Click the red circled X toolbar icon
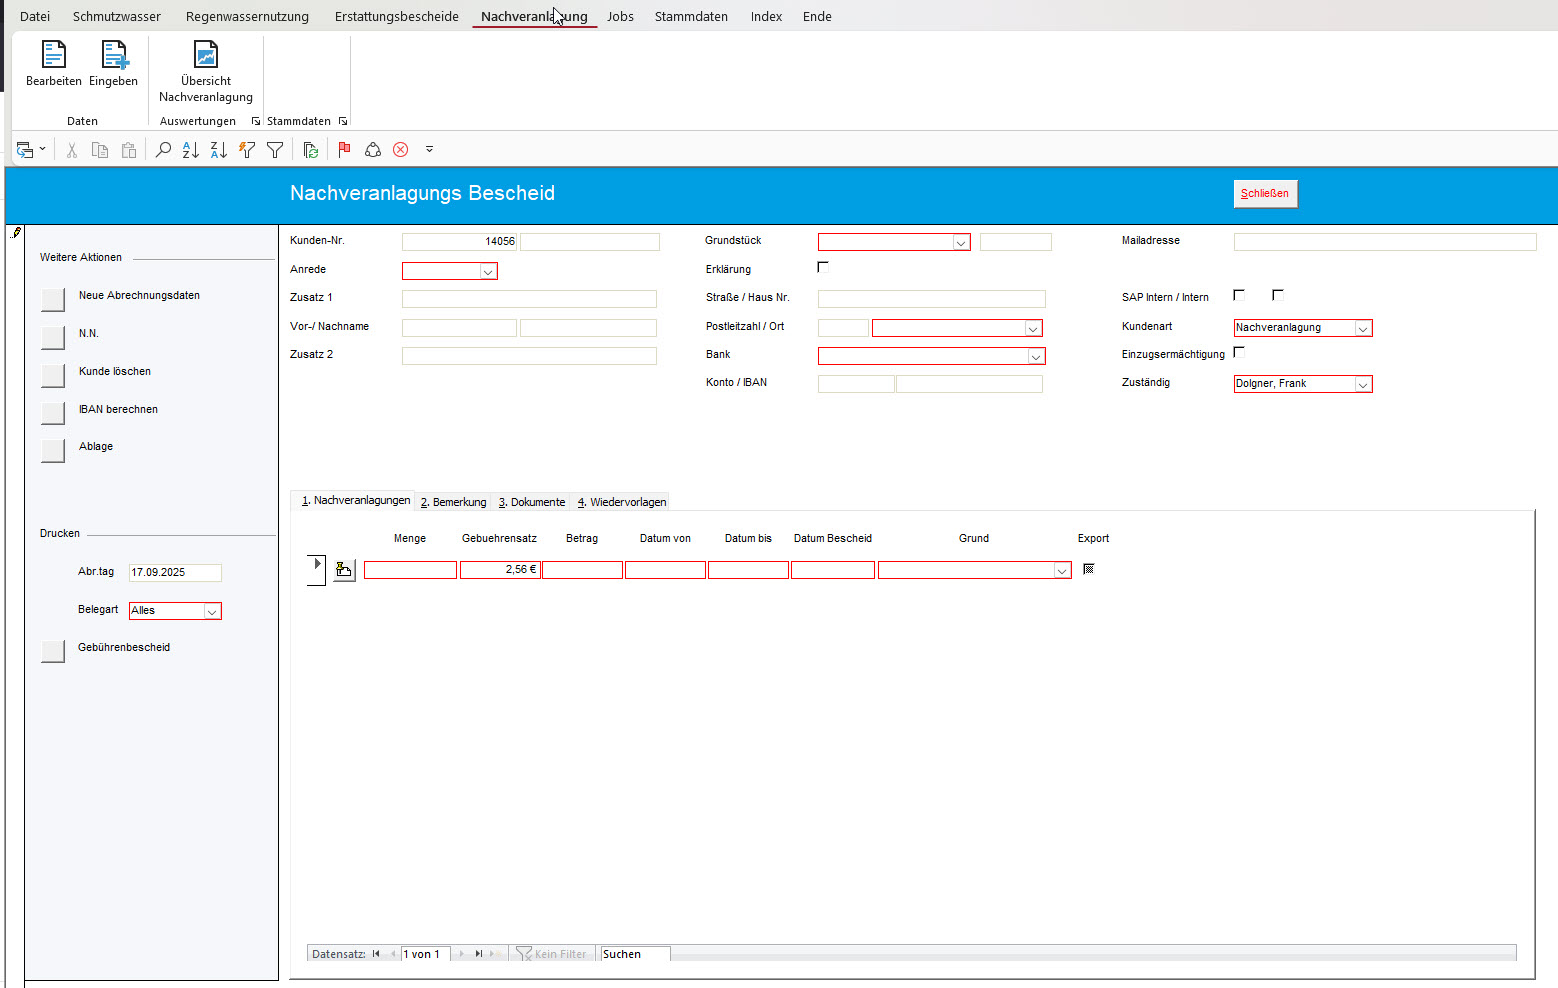The image size is (1558, 988). click(x=400, y=150)
